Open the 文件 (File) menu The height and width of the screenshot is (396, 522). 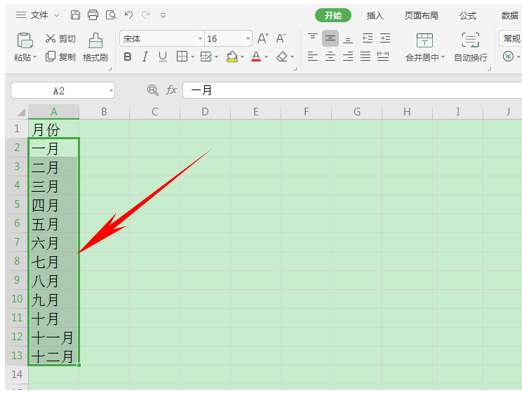pyautogui.click(x=39, y=15)
